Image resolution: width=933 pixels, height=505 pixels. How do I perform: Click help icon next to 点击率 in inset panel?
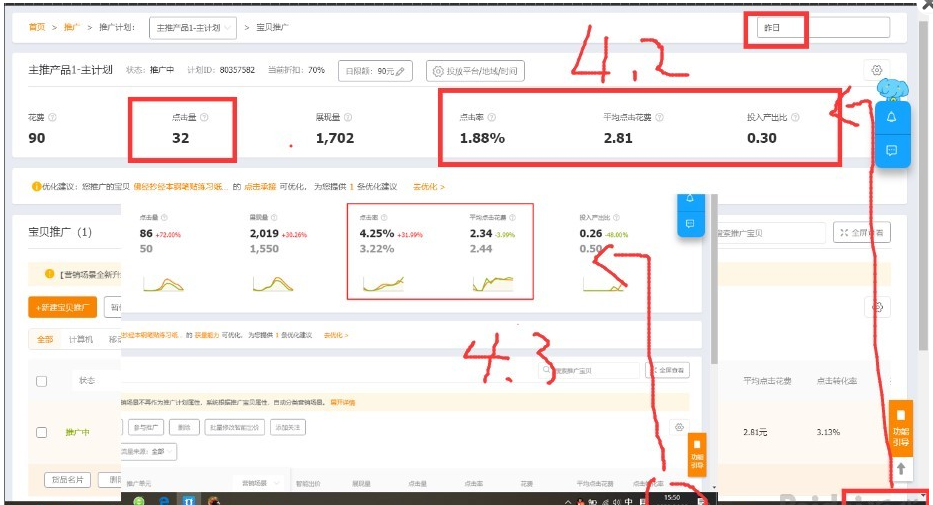click(384, 218)
